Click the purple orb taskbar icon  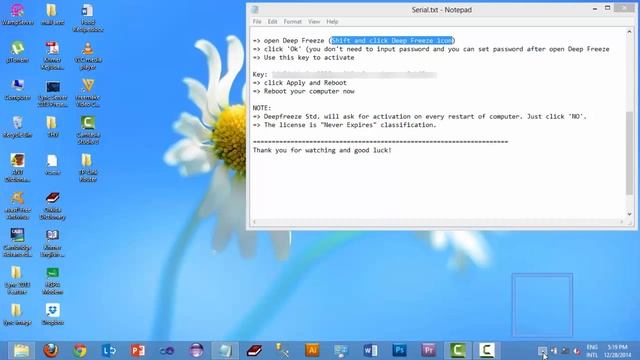(x=196, y=351)
